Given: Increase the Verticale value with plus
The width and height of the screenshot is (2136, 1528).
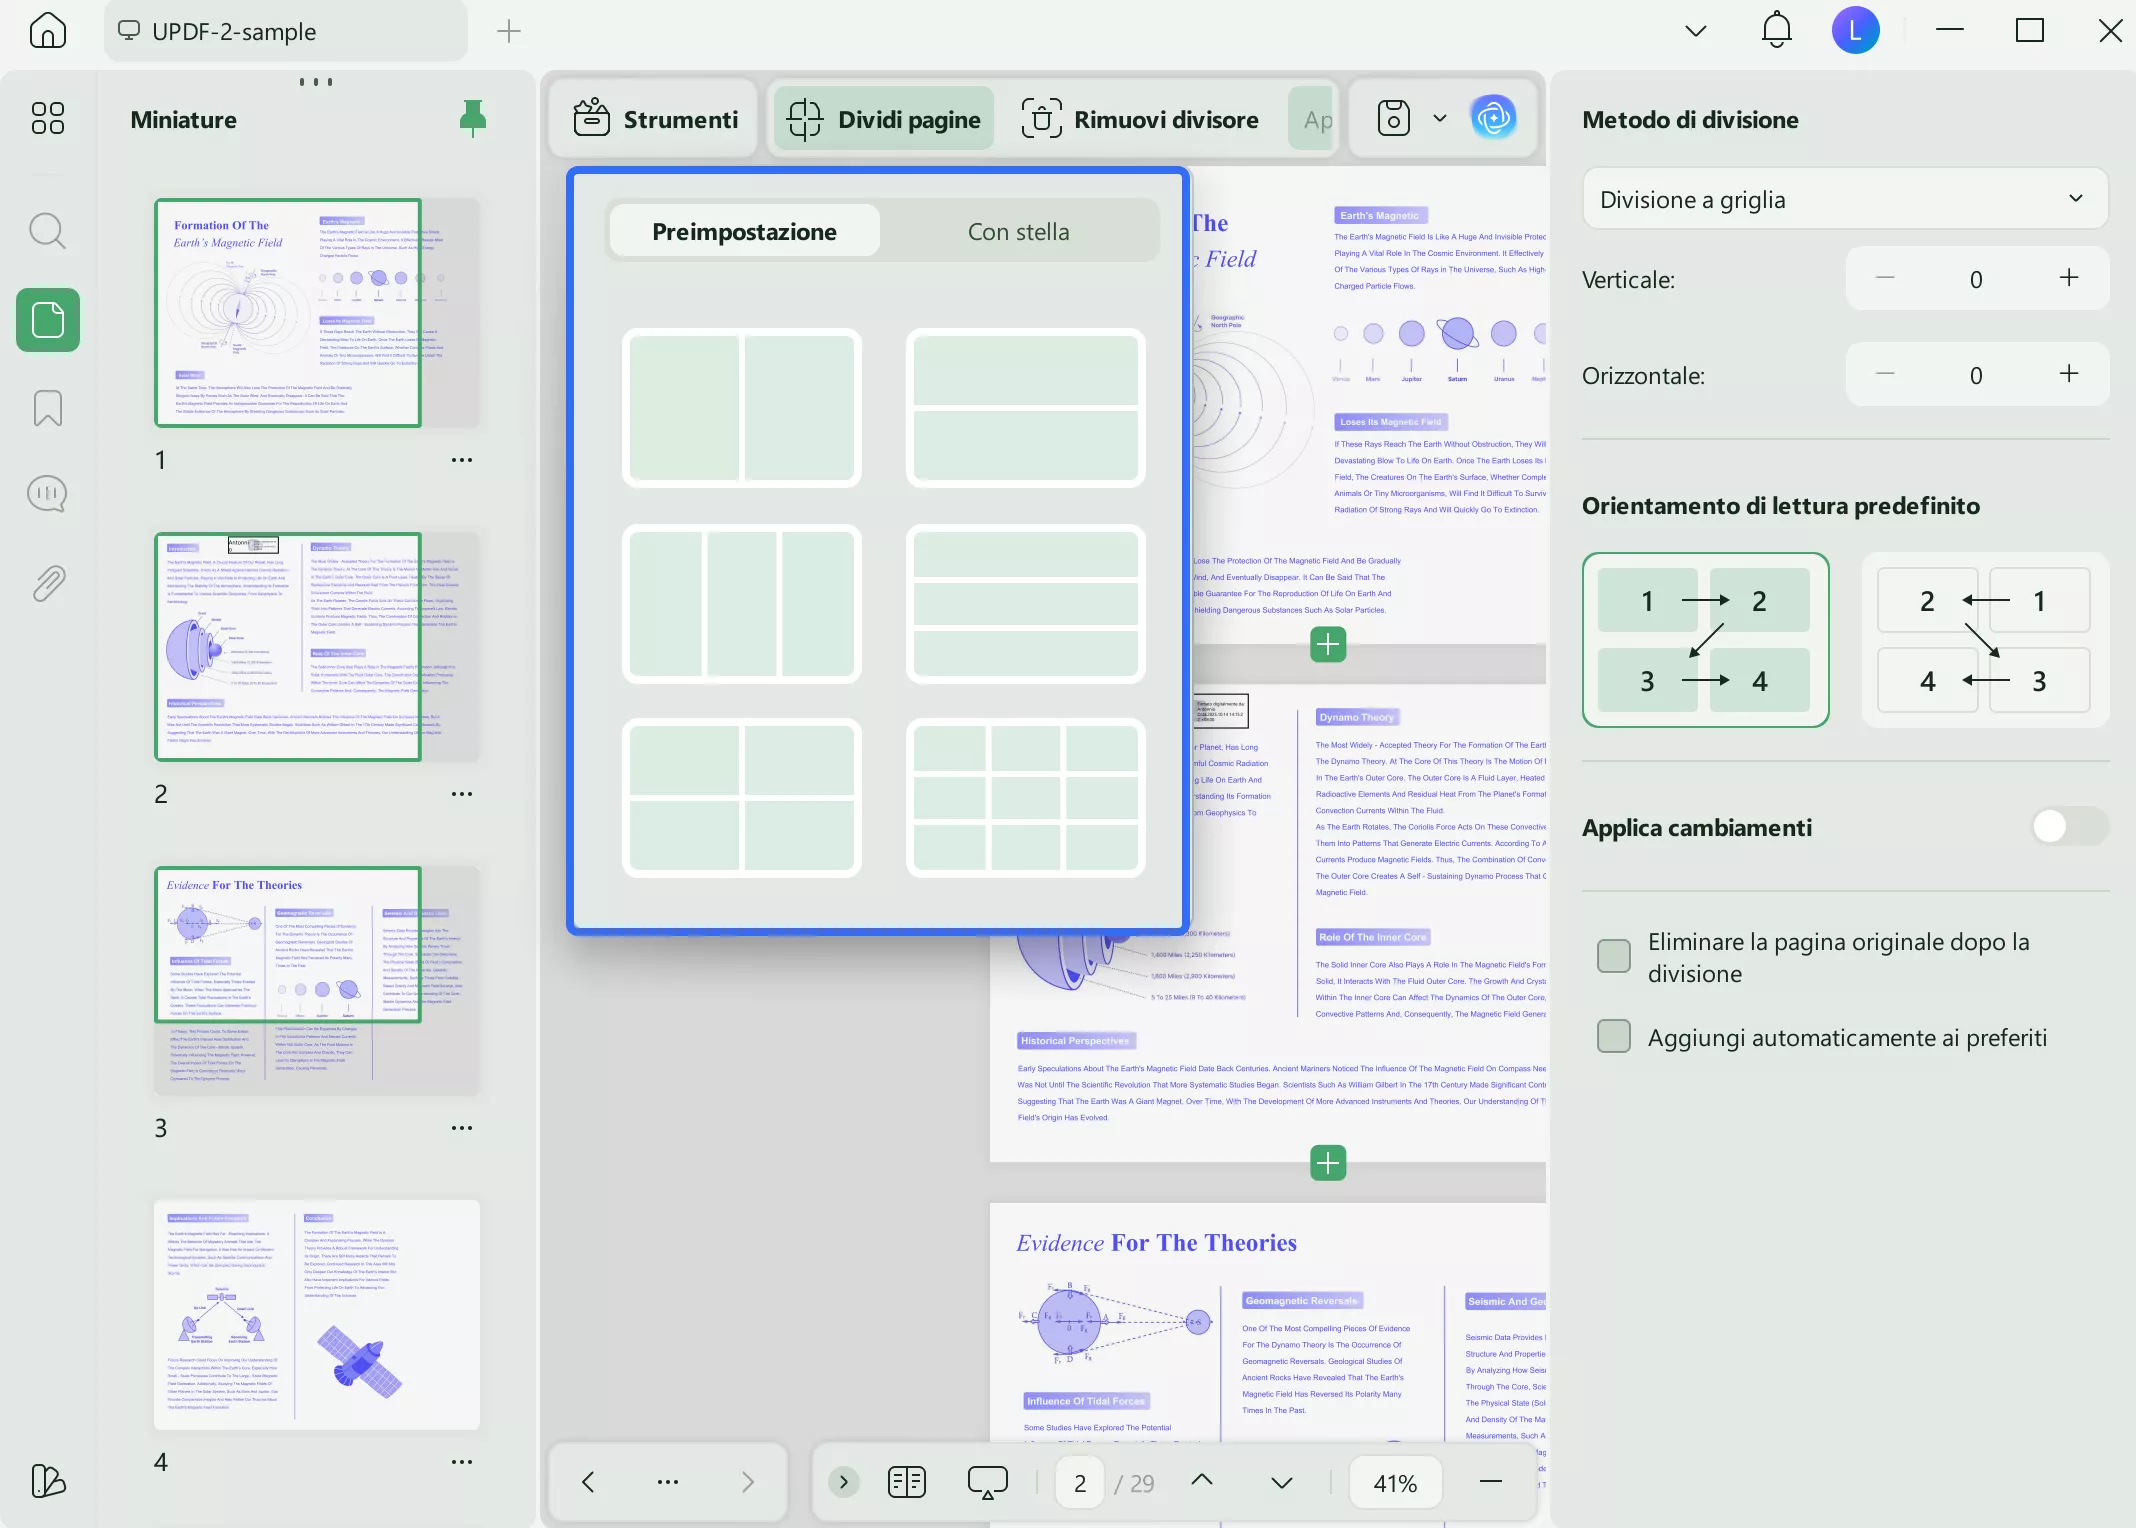Looking at the screenshot, I should tap(2069, 278).
